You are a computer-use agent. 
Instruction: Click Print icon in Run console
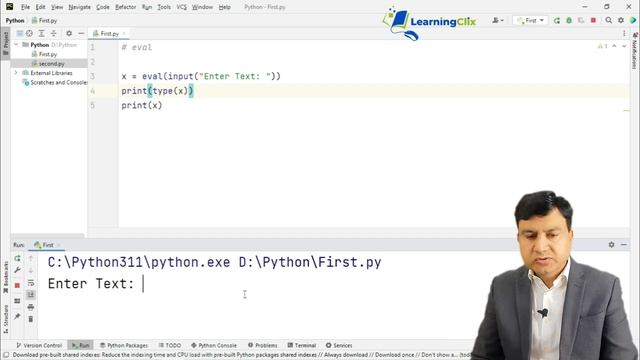31,307
